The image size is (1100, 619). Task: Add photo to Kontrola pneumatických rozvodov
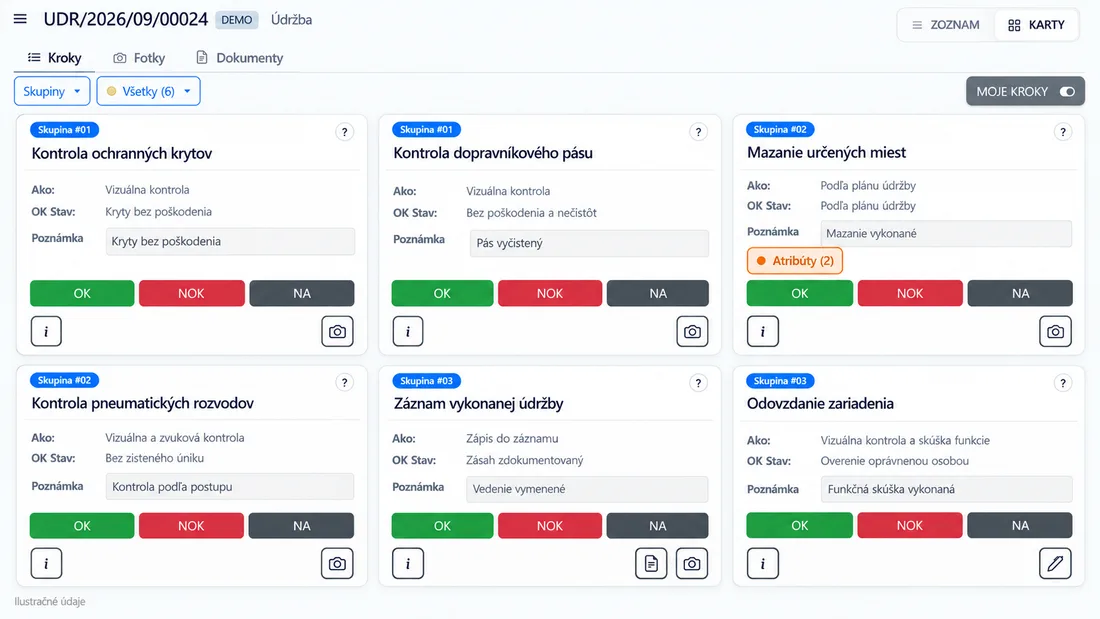click(337, 564)
